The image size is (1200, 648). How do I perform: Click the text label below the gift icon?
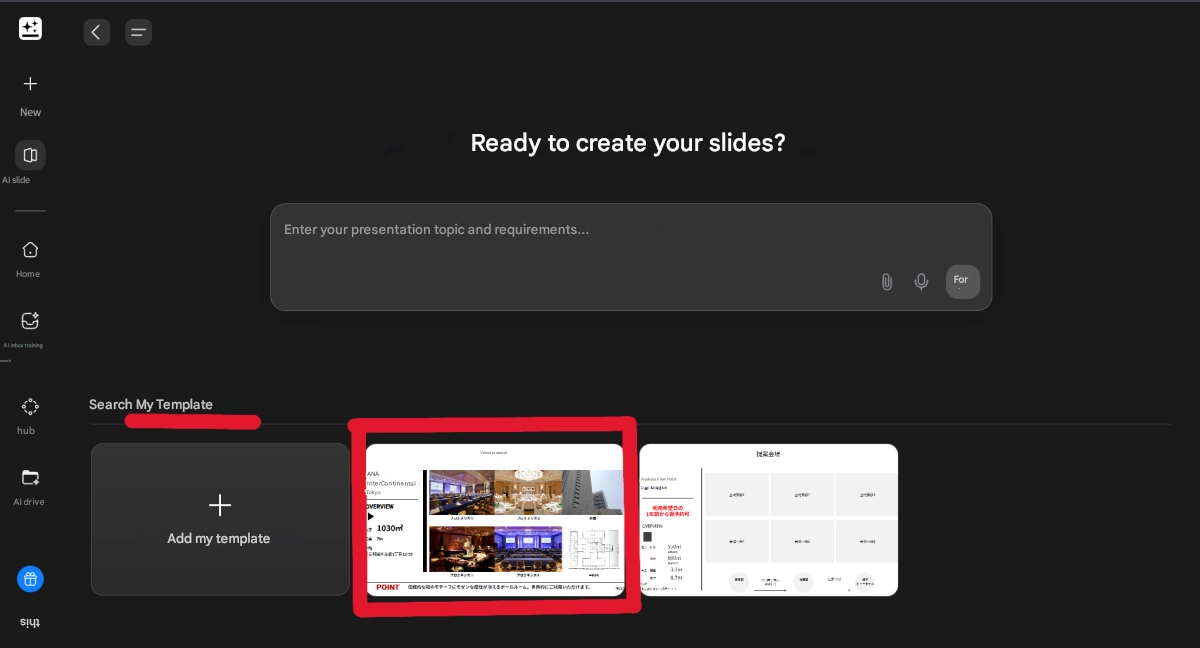click(30, 622)
